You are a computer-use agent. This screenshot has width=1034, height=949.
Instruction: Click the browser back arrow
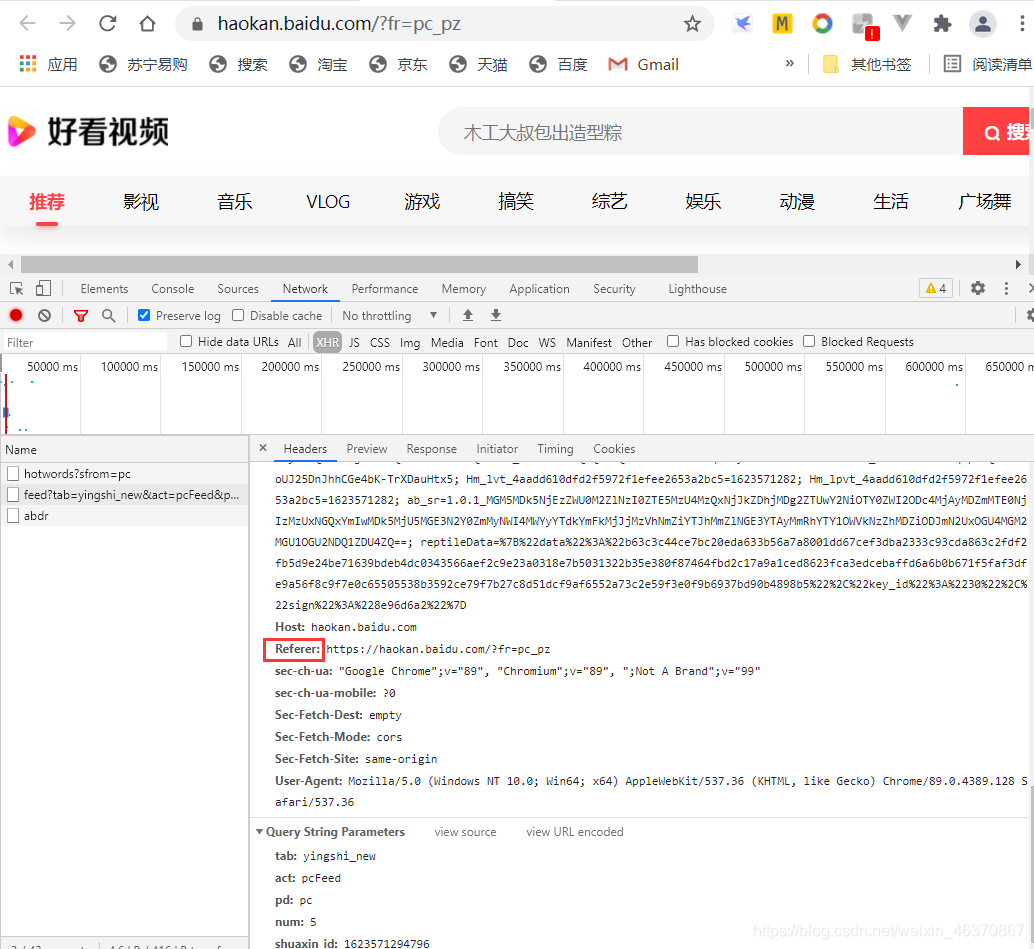[x=27, y=24]
